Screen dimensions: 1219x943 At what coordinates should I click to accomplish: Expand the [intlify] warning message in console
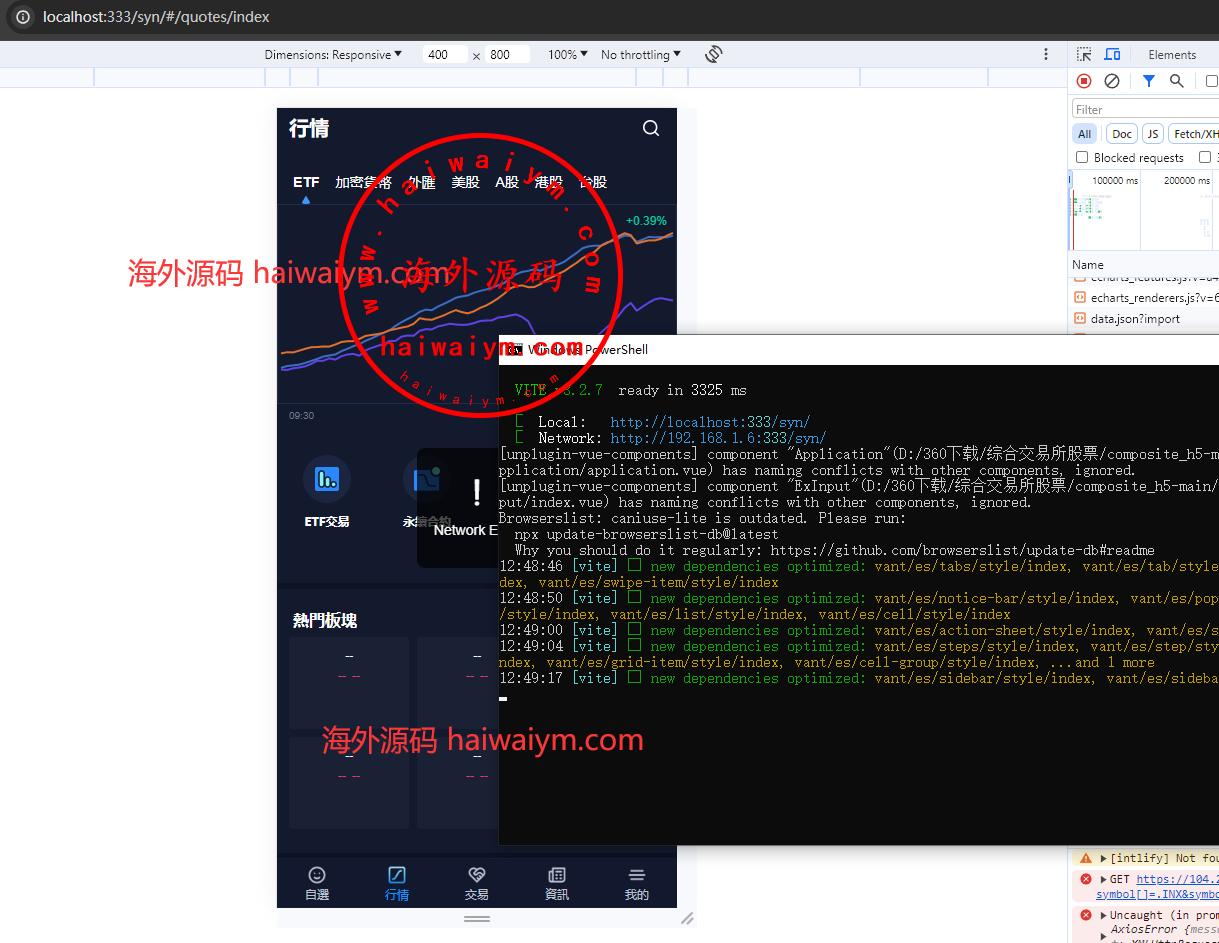point(1104,858)
